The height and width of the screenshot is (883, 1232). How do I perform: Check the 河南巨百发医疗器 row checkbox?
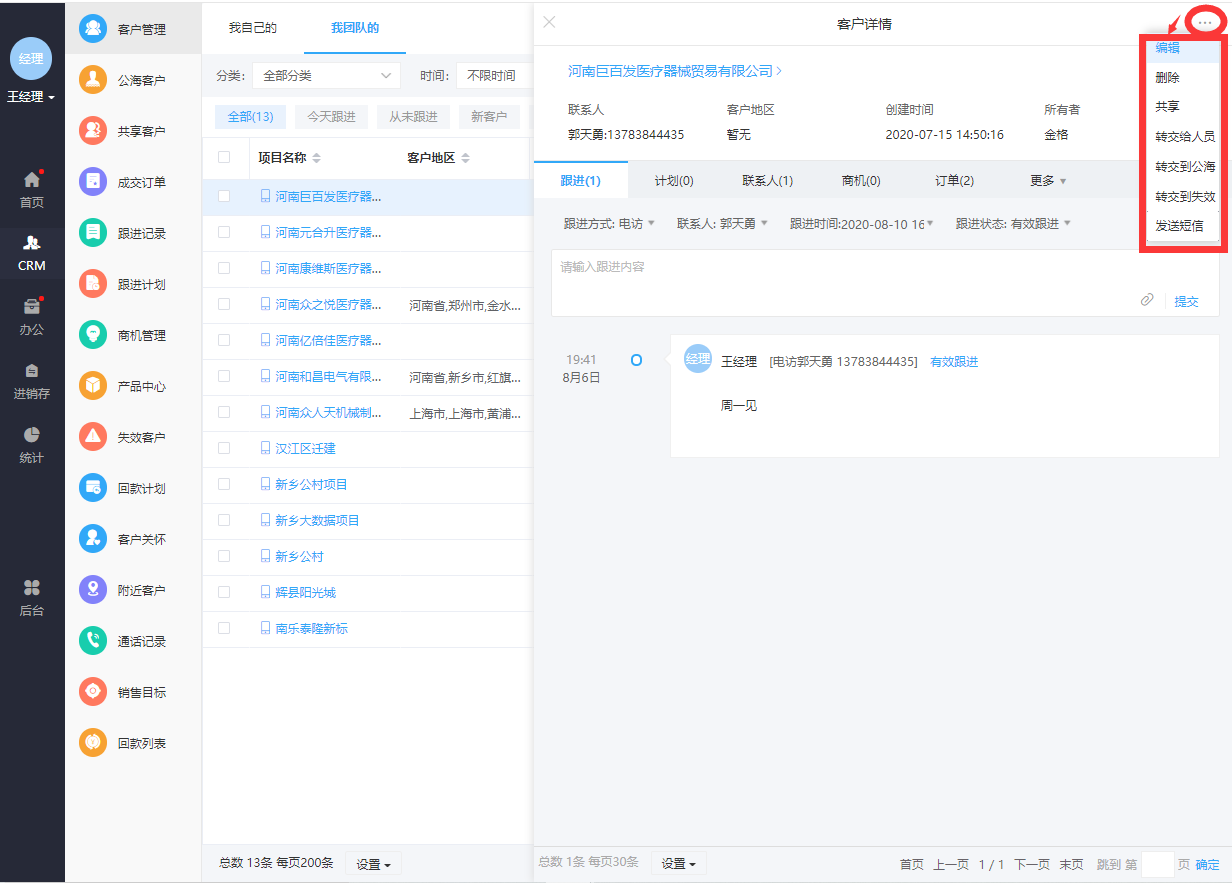(x=224, y=196)
